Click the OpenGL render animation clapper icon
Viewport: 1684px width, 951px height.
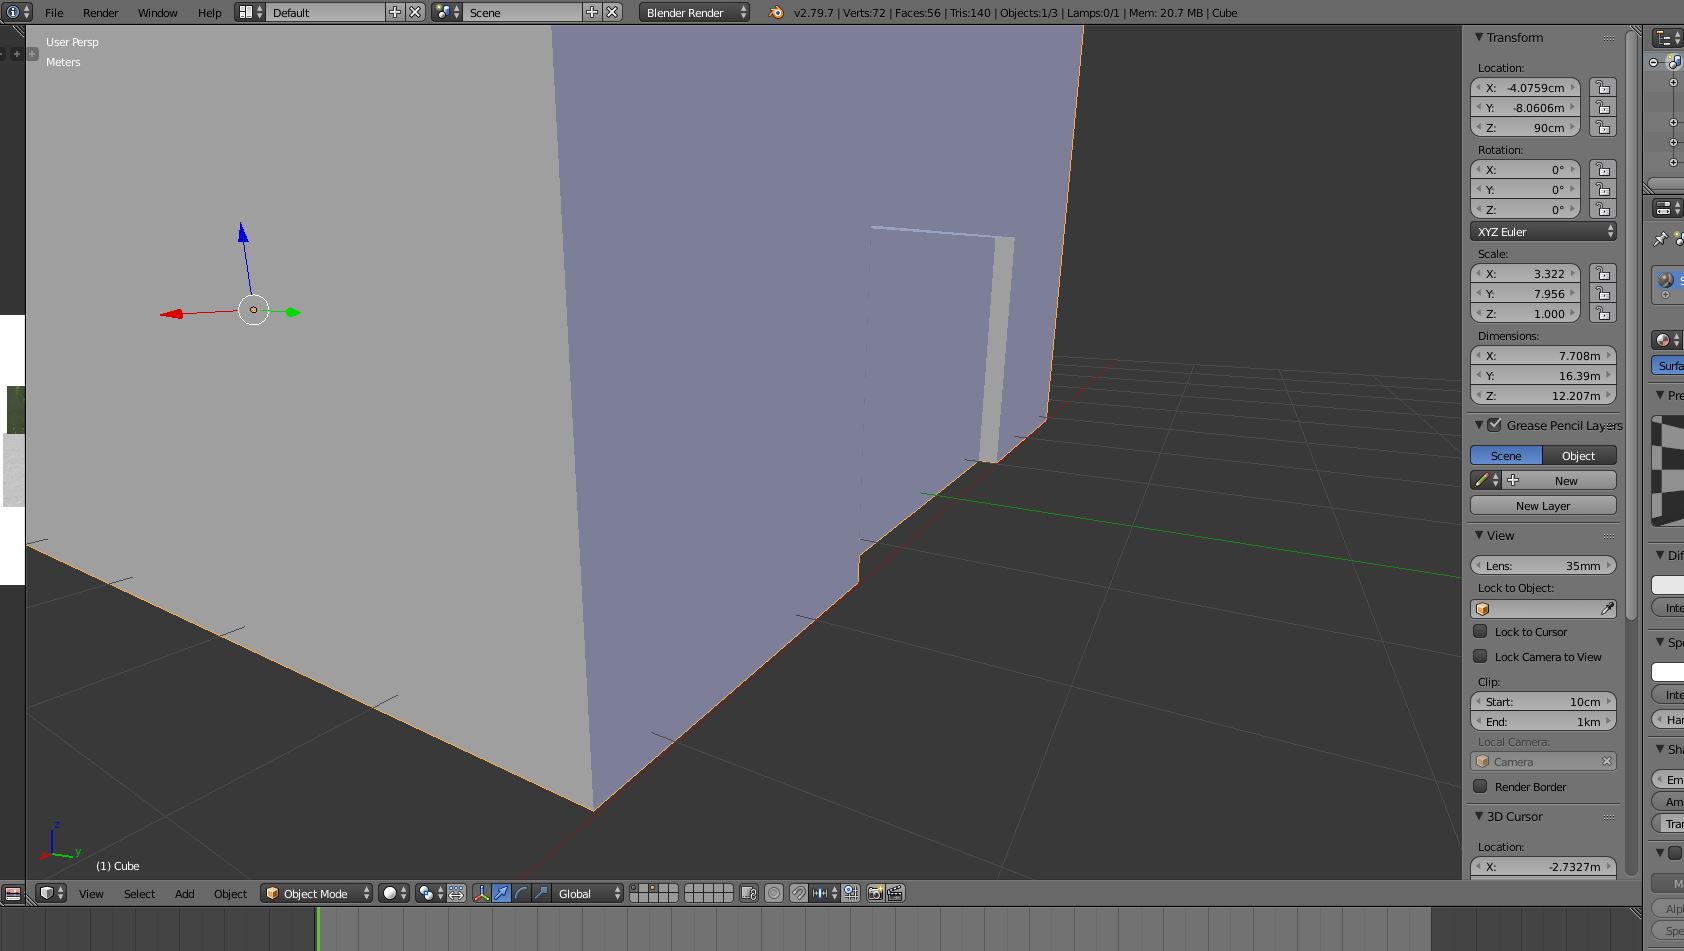click(895, 893)
